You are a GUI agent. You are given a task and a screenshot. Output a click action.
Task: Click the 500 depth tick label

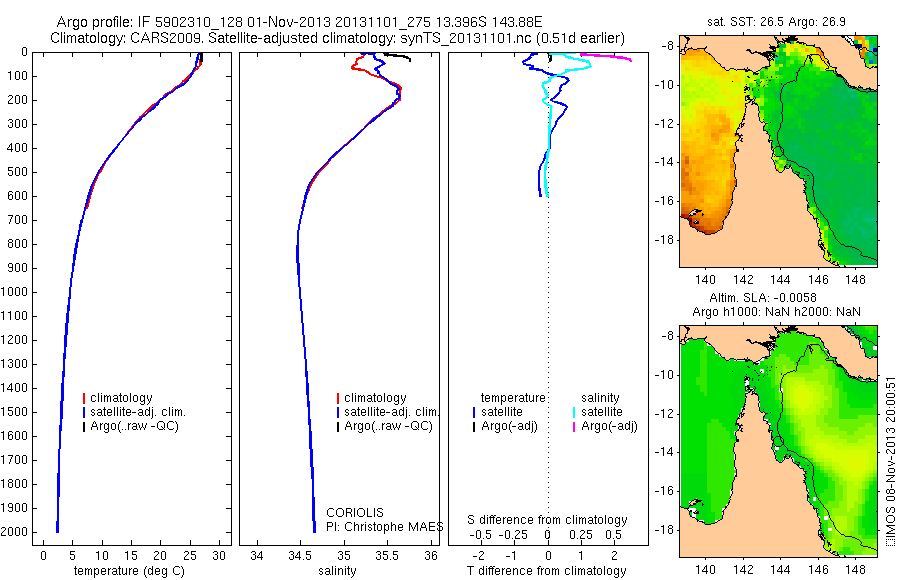[17, 172]
